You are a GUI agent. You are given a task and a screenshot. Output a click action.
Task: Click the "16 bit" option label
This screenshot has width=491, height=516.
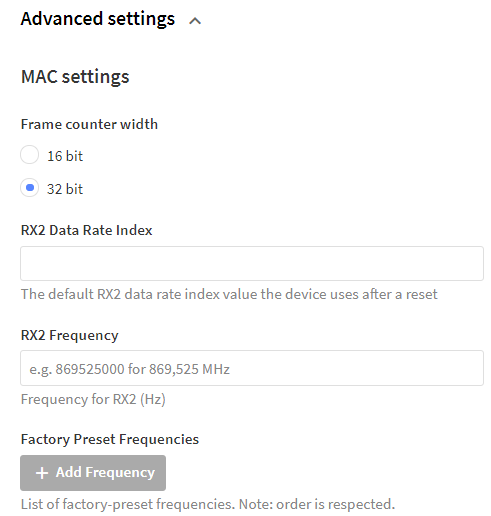click(x=65, y=156)
